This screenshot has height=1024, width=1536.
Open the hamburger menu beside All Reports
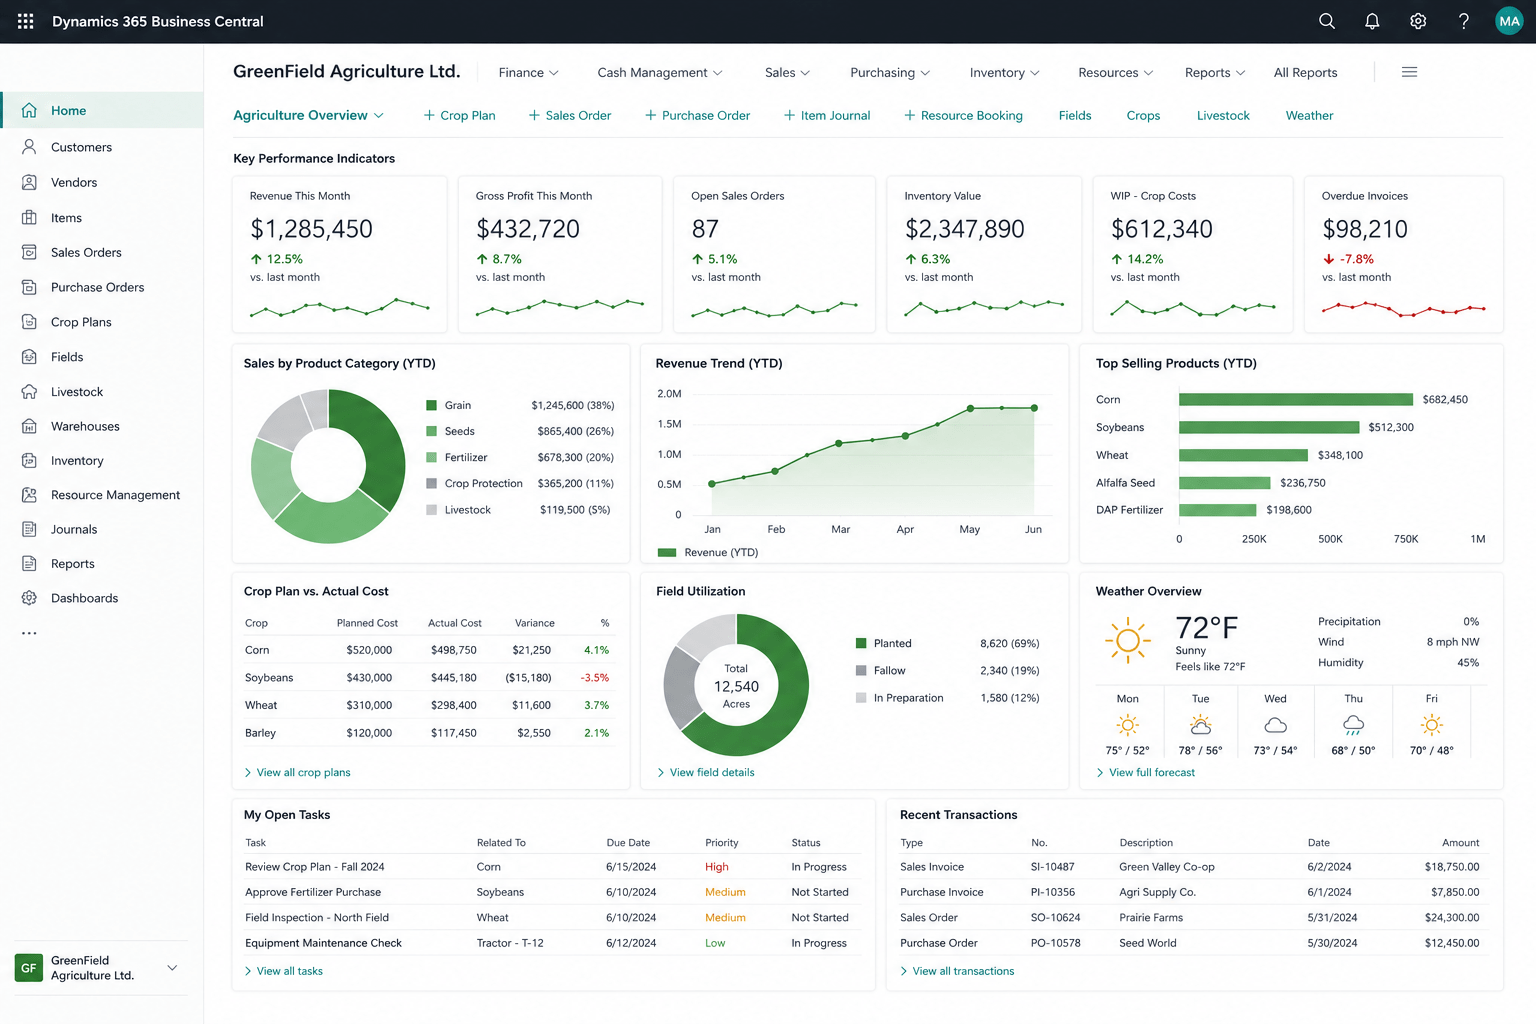(x=1409, y=72)
